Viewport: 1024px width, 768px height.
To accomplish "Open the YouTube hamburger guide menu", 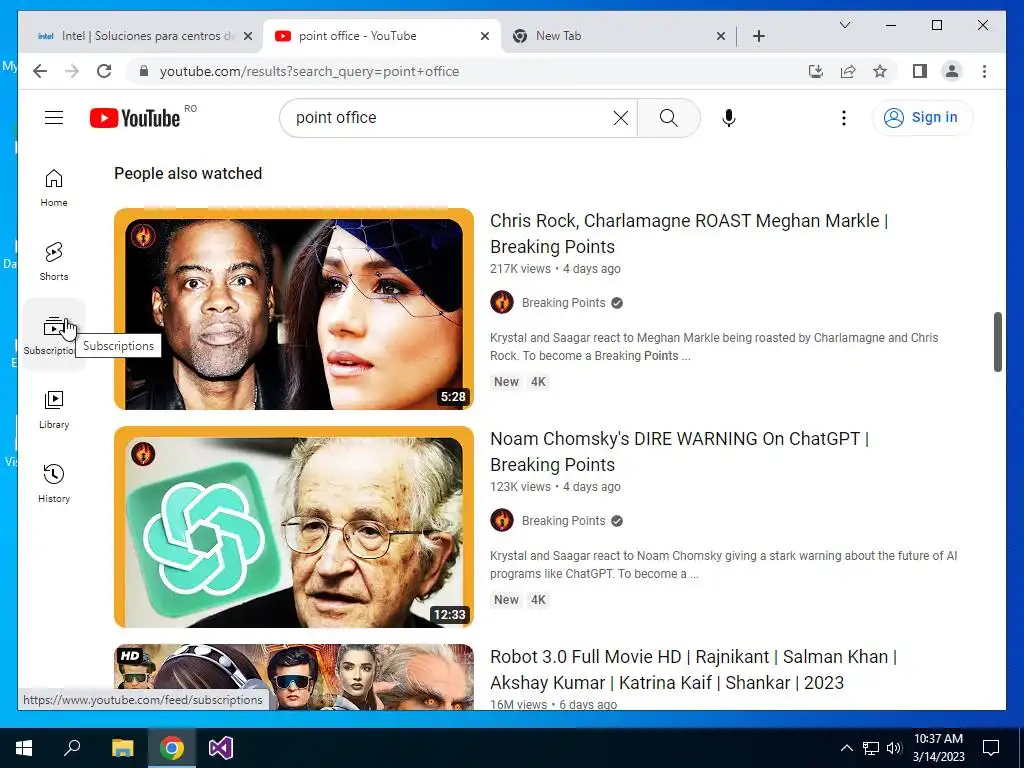I will [54, 118].
